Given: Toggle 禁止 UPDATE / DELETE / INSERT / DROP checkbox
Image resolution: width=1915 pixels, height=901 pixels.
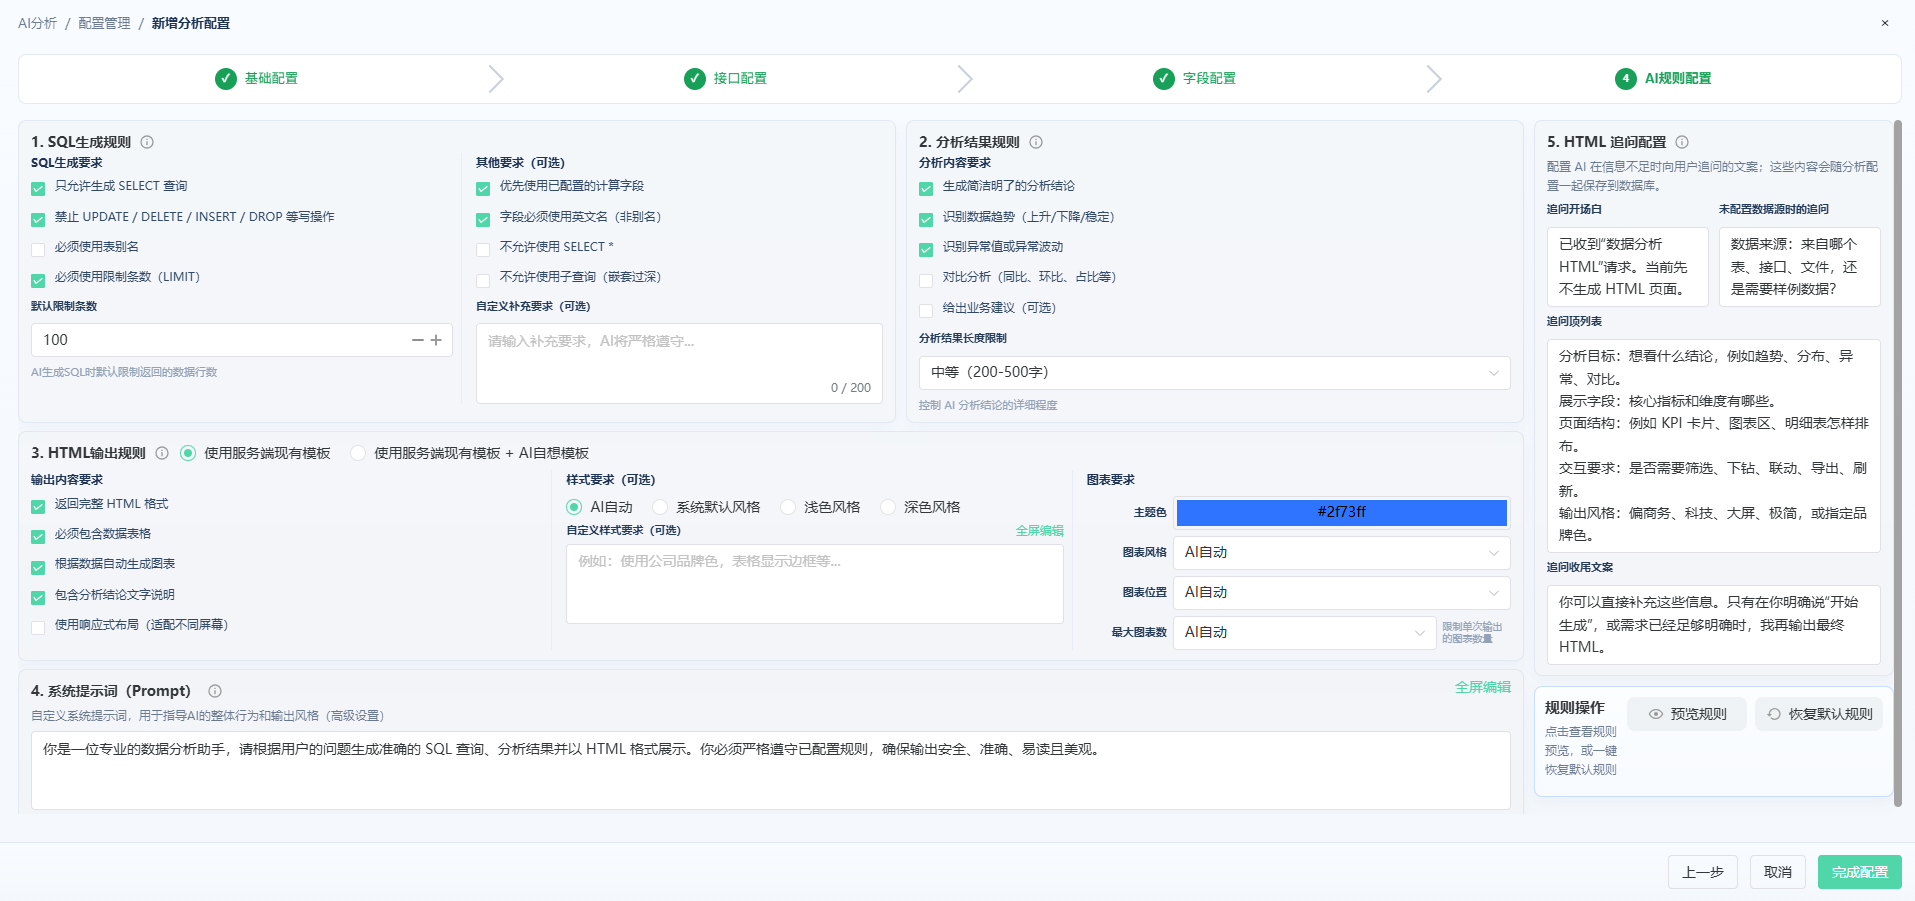Looking at the screenshot, I should pos(38,219).
